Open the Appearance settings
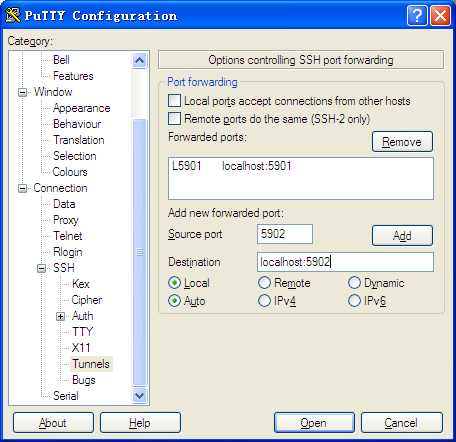456x442 pixels. (82, 108)
